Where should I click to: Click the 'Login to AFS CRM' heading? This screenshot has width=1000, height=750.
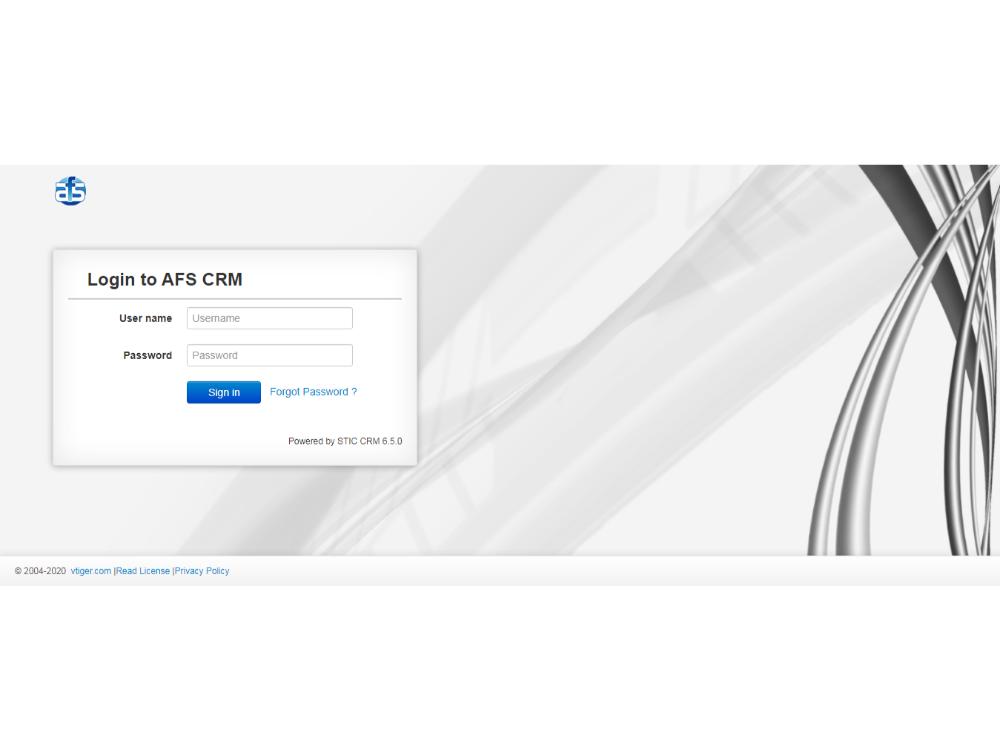[165, 279]
